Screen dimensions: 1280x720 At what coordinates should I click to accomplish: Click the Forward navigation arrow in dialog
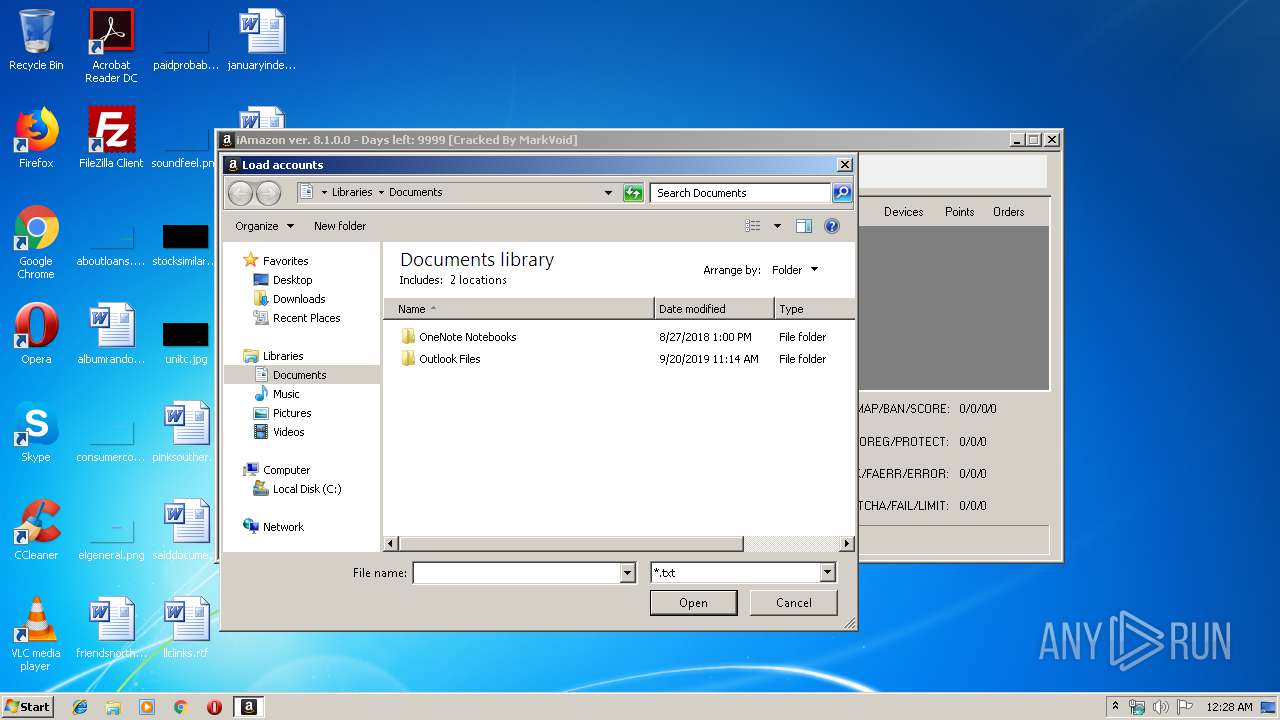pos(268,193)
